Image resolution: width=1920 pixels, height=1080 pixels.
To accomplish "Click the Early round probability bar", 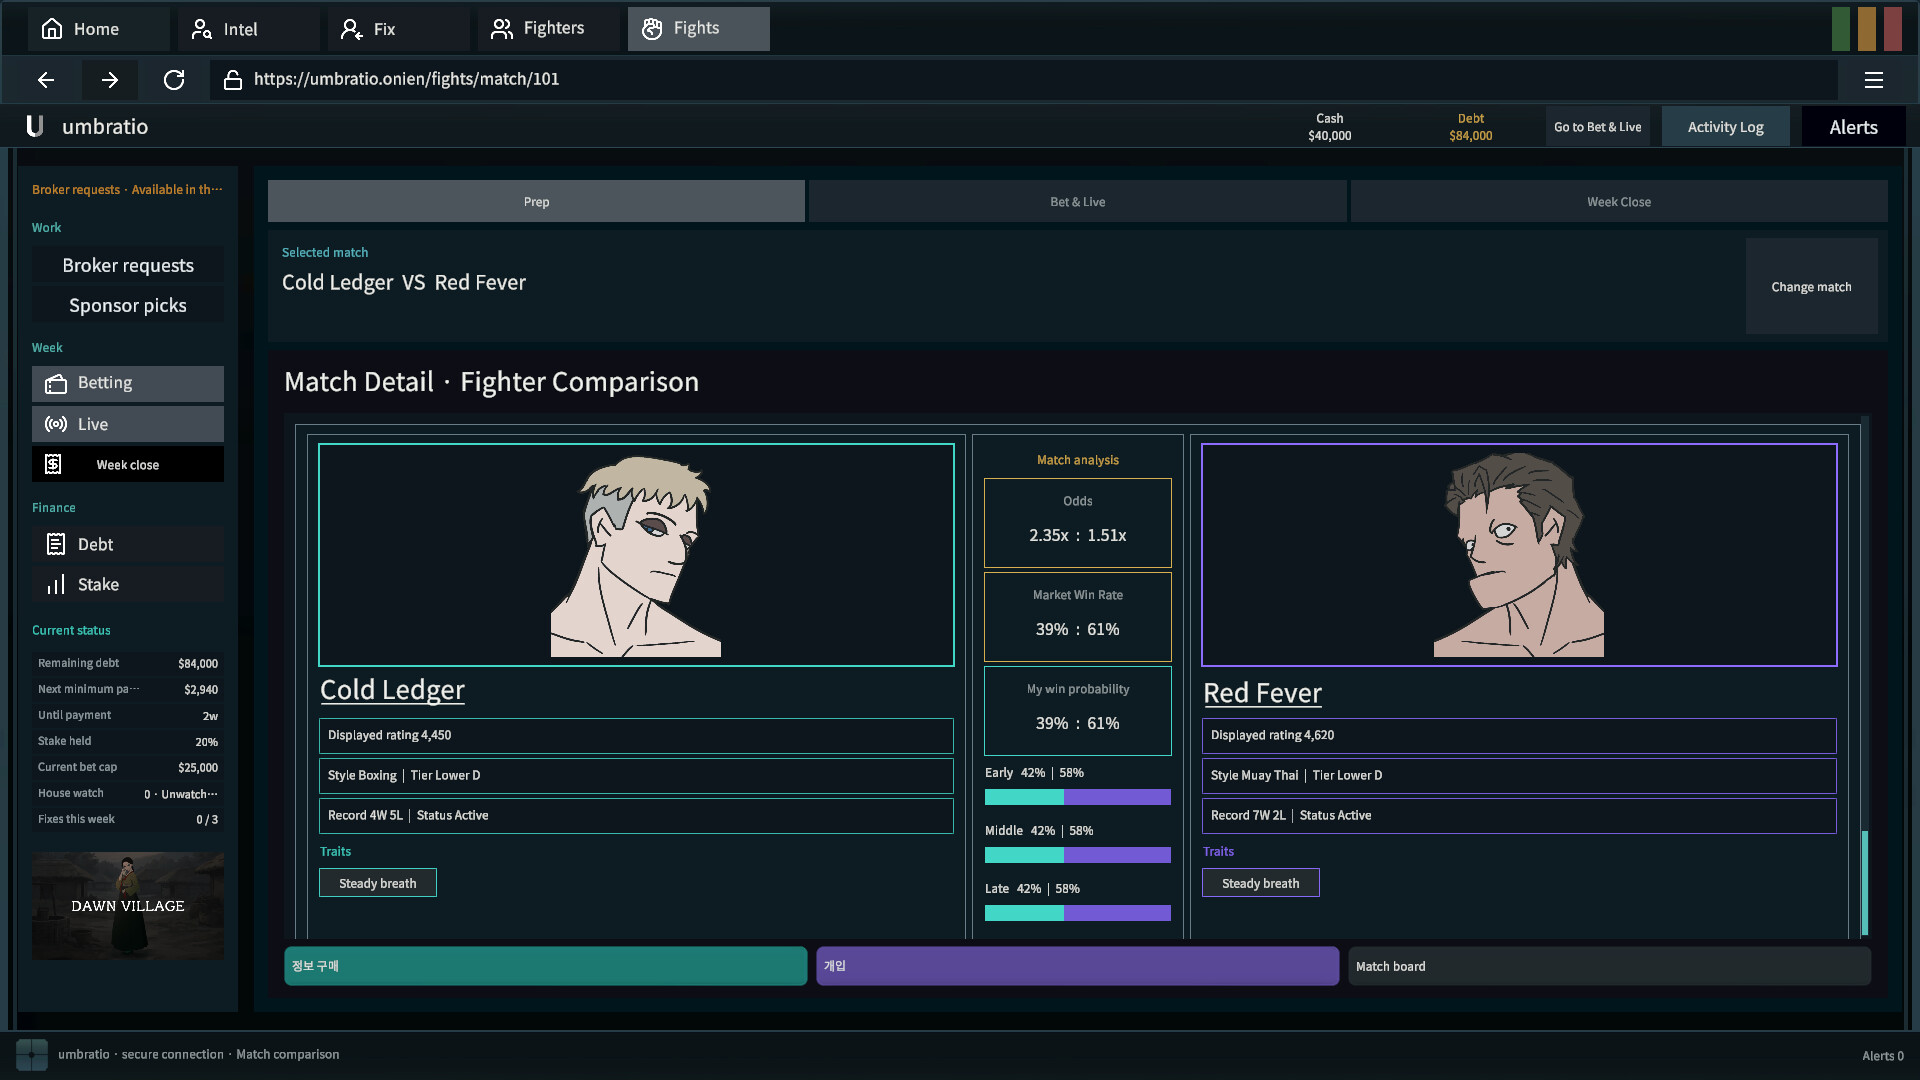I will 1077,797.
